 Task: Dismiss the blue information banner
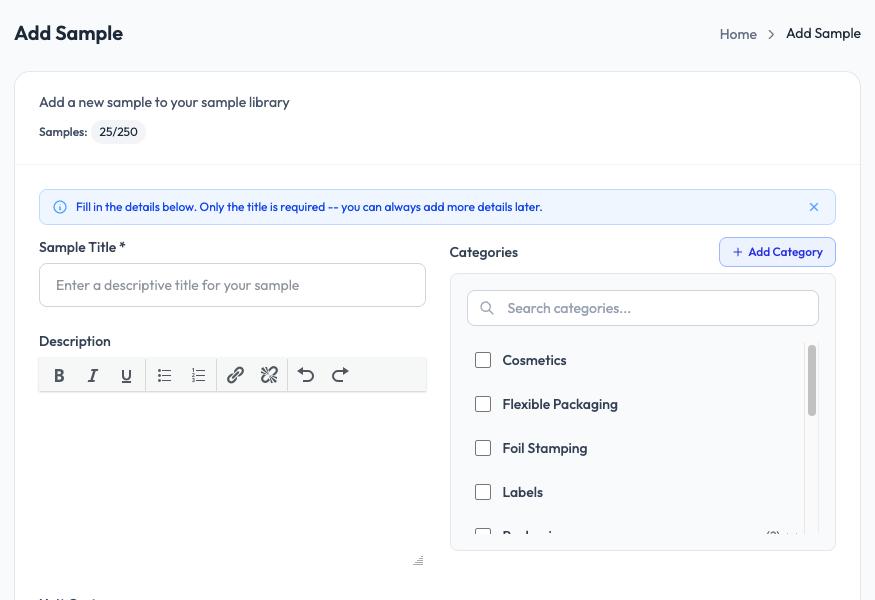click(x=814, y=206)
